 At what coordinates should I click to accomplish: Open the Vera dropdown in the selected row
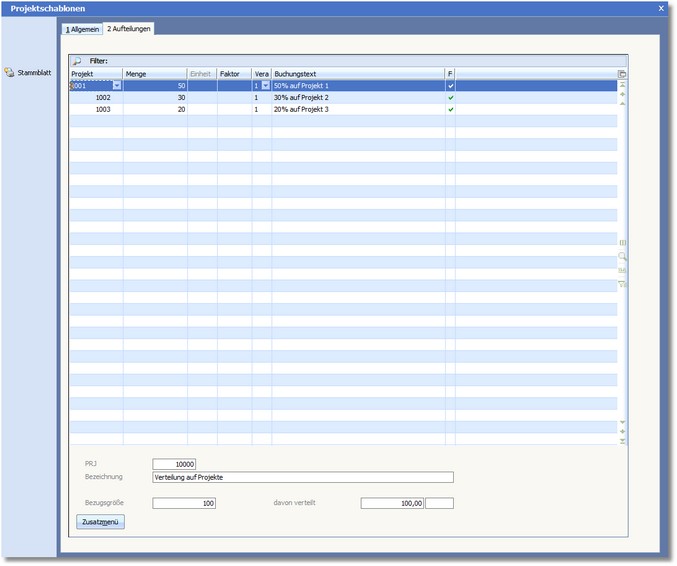tap(265, 86)
